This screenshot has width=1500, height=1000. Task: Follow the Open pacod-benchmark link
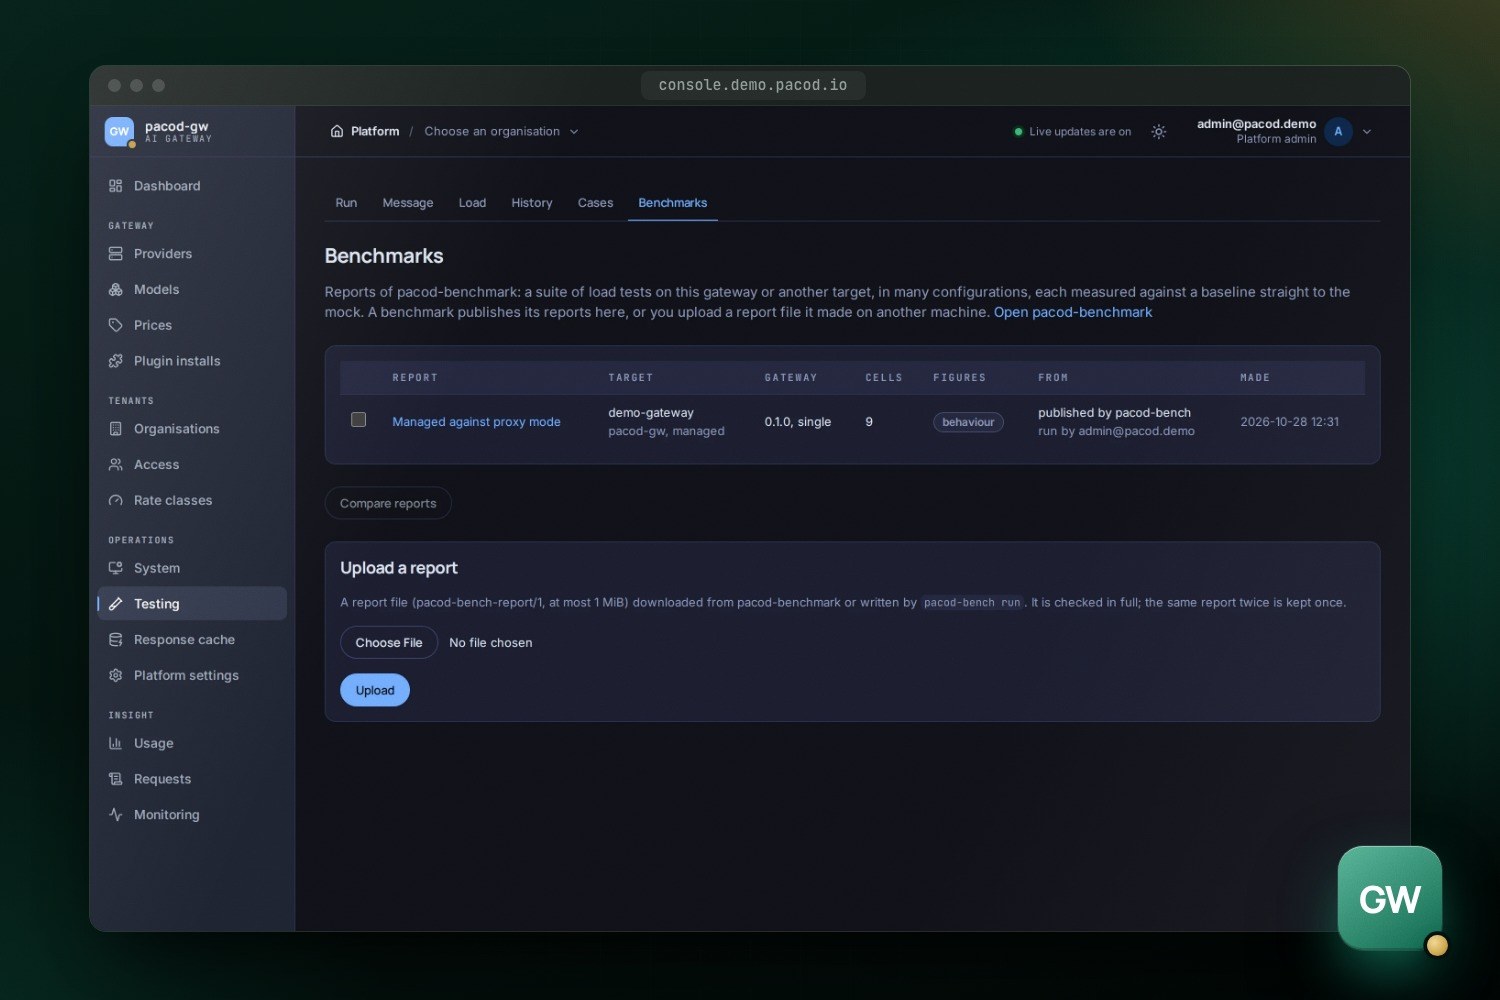point(1073,312)
